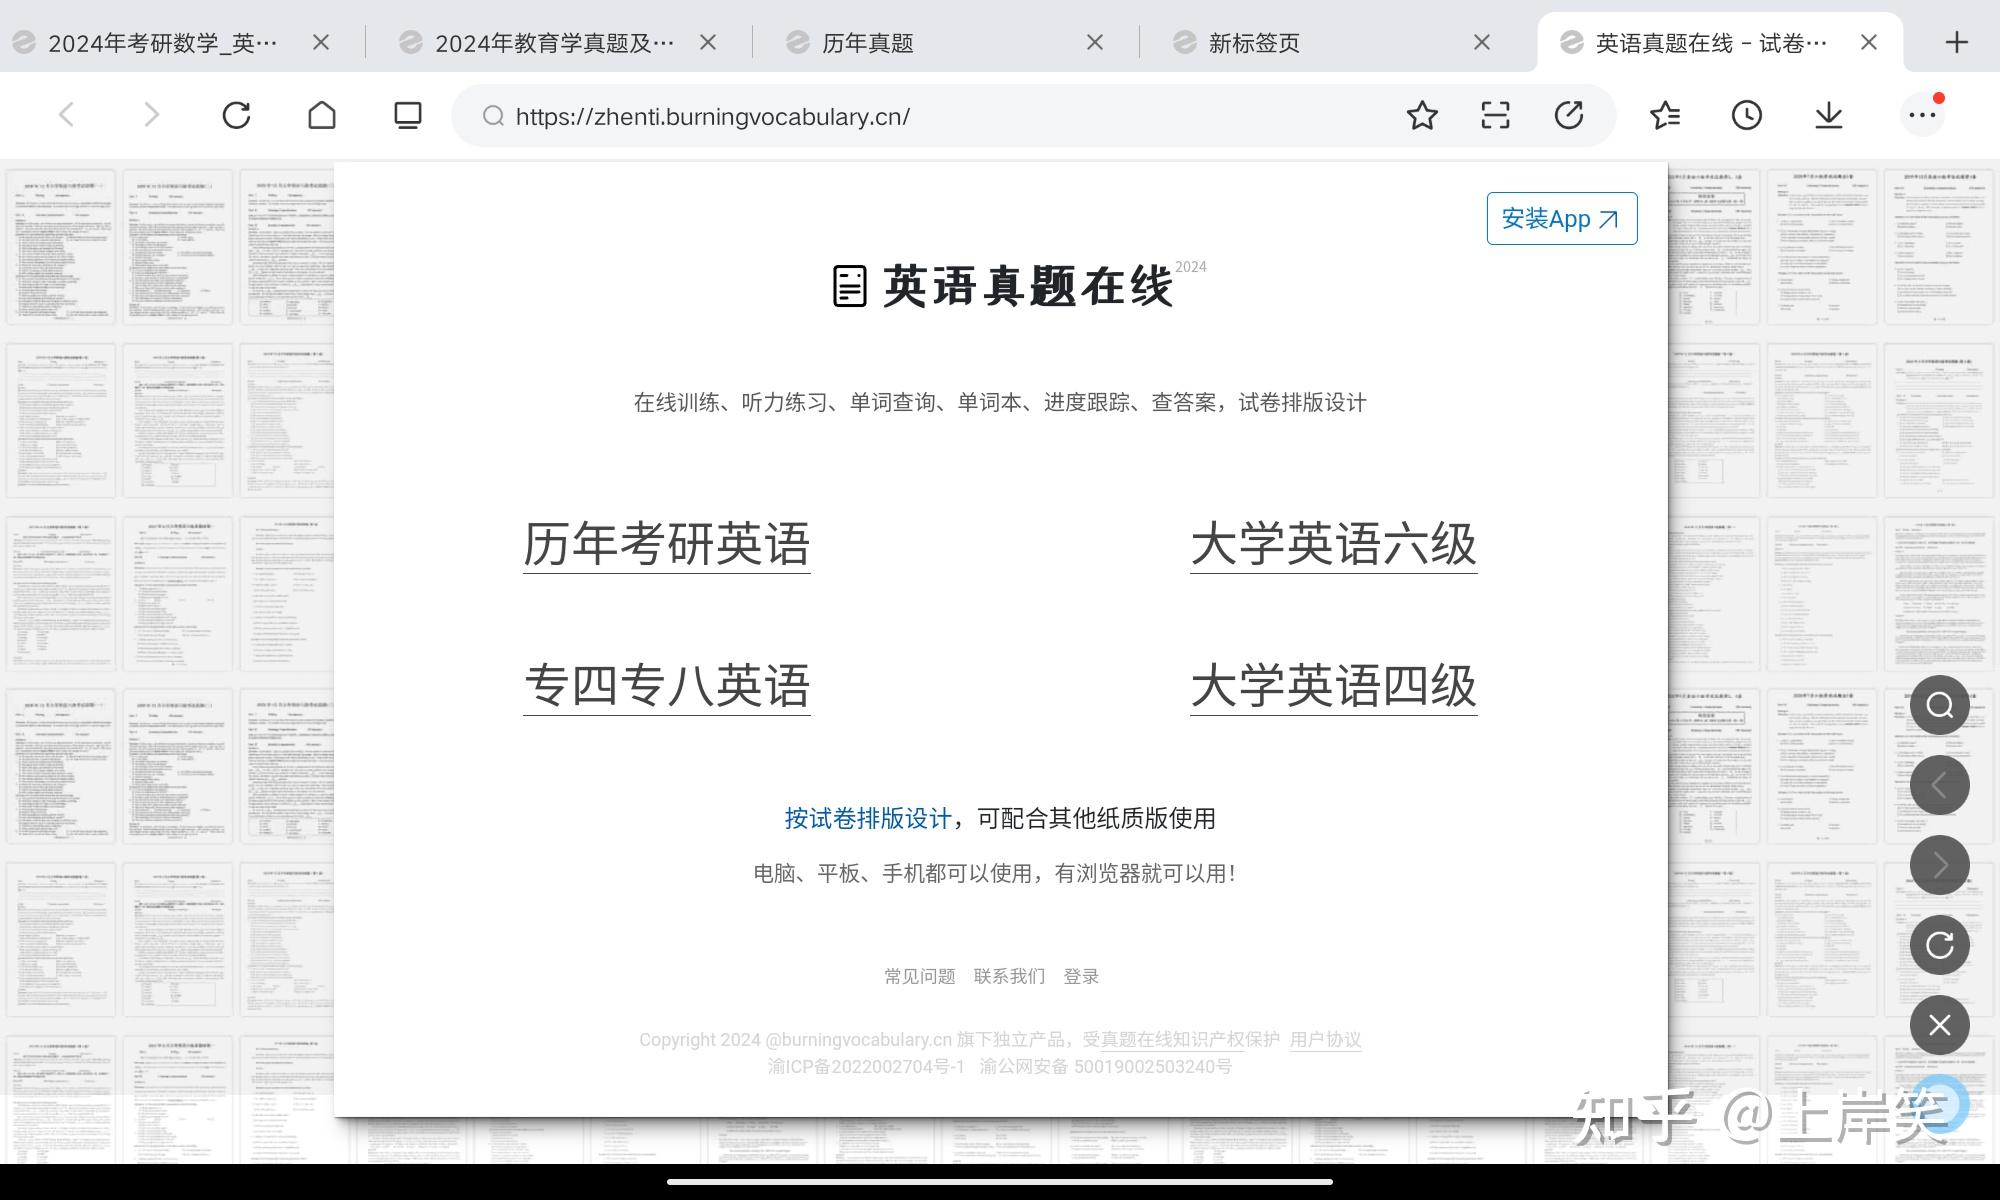This screenshot has width=2000, height=1200.
Task: Open the scan QR icon in address bar
Action: click(x=1495, y=116)
